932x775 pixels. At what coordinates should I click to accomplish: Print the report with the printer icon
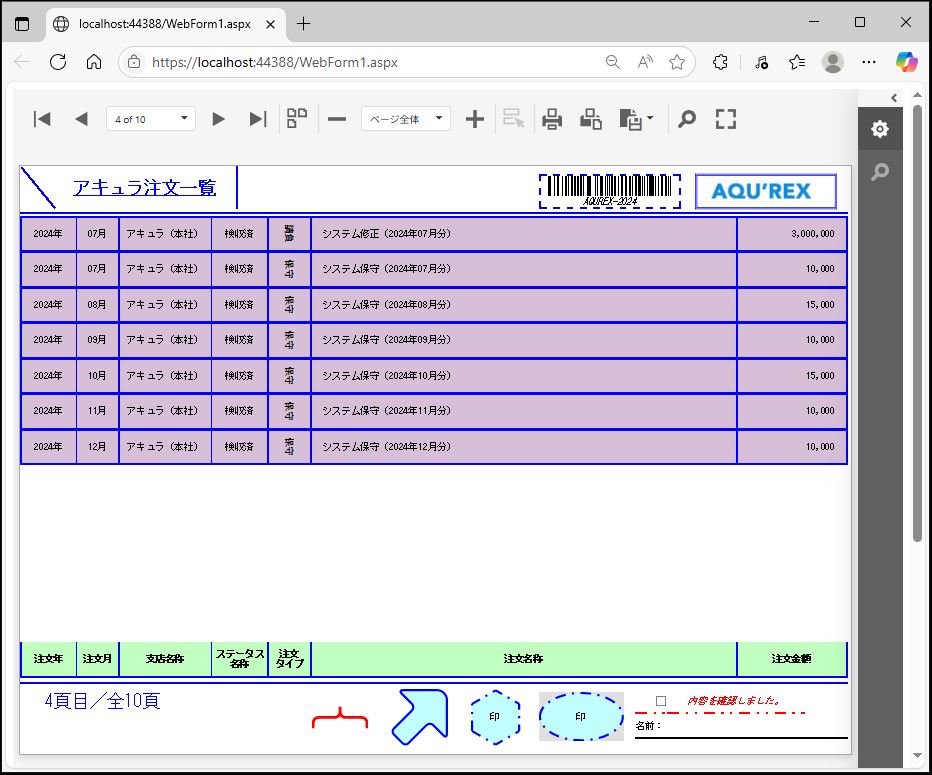click(552, 119)
